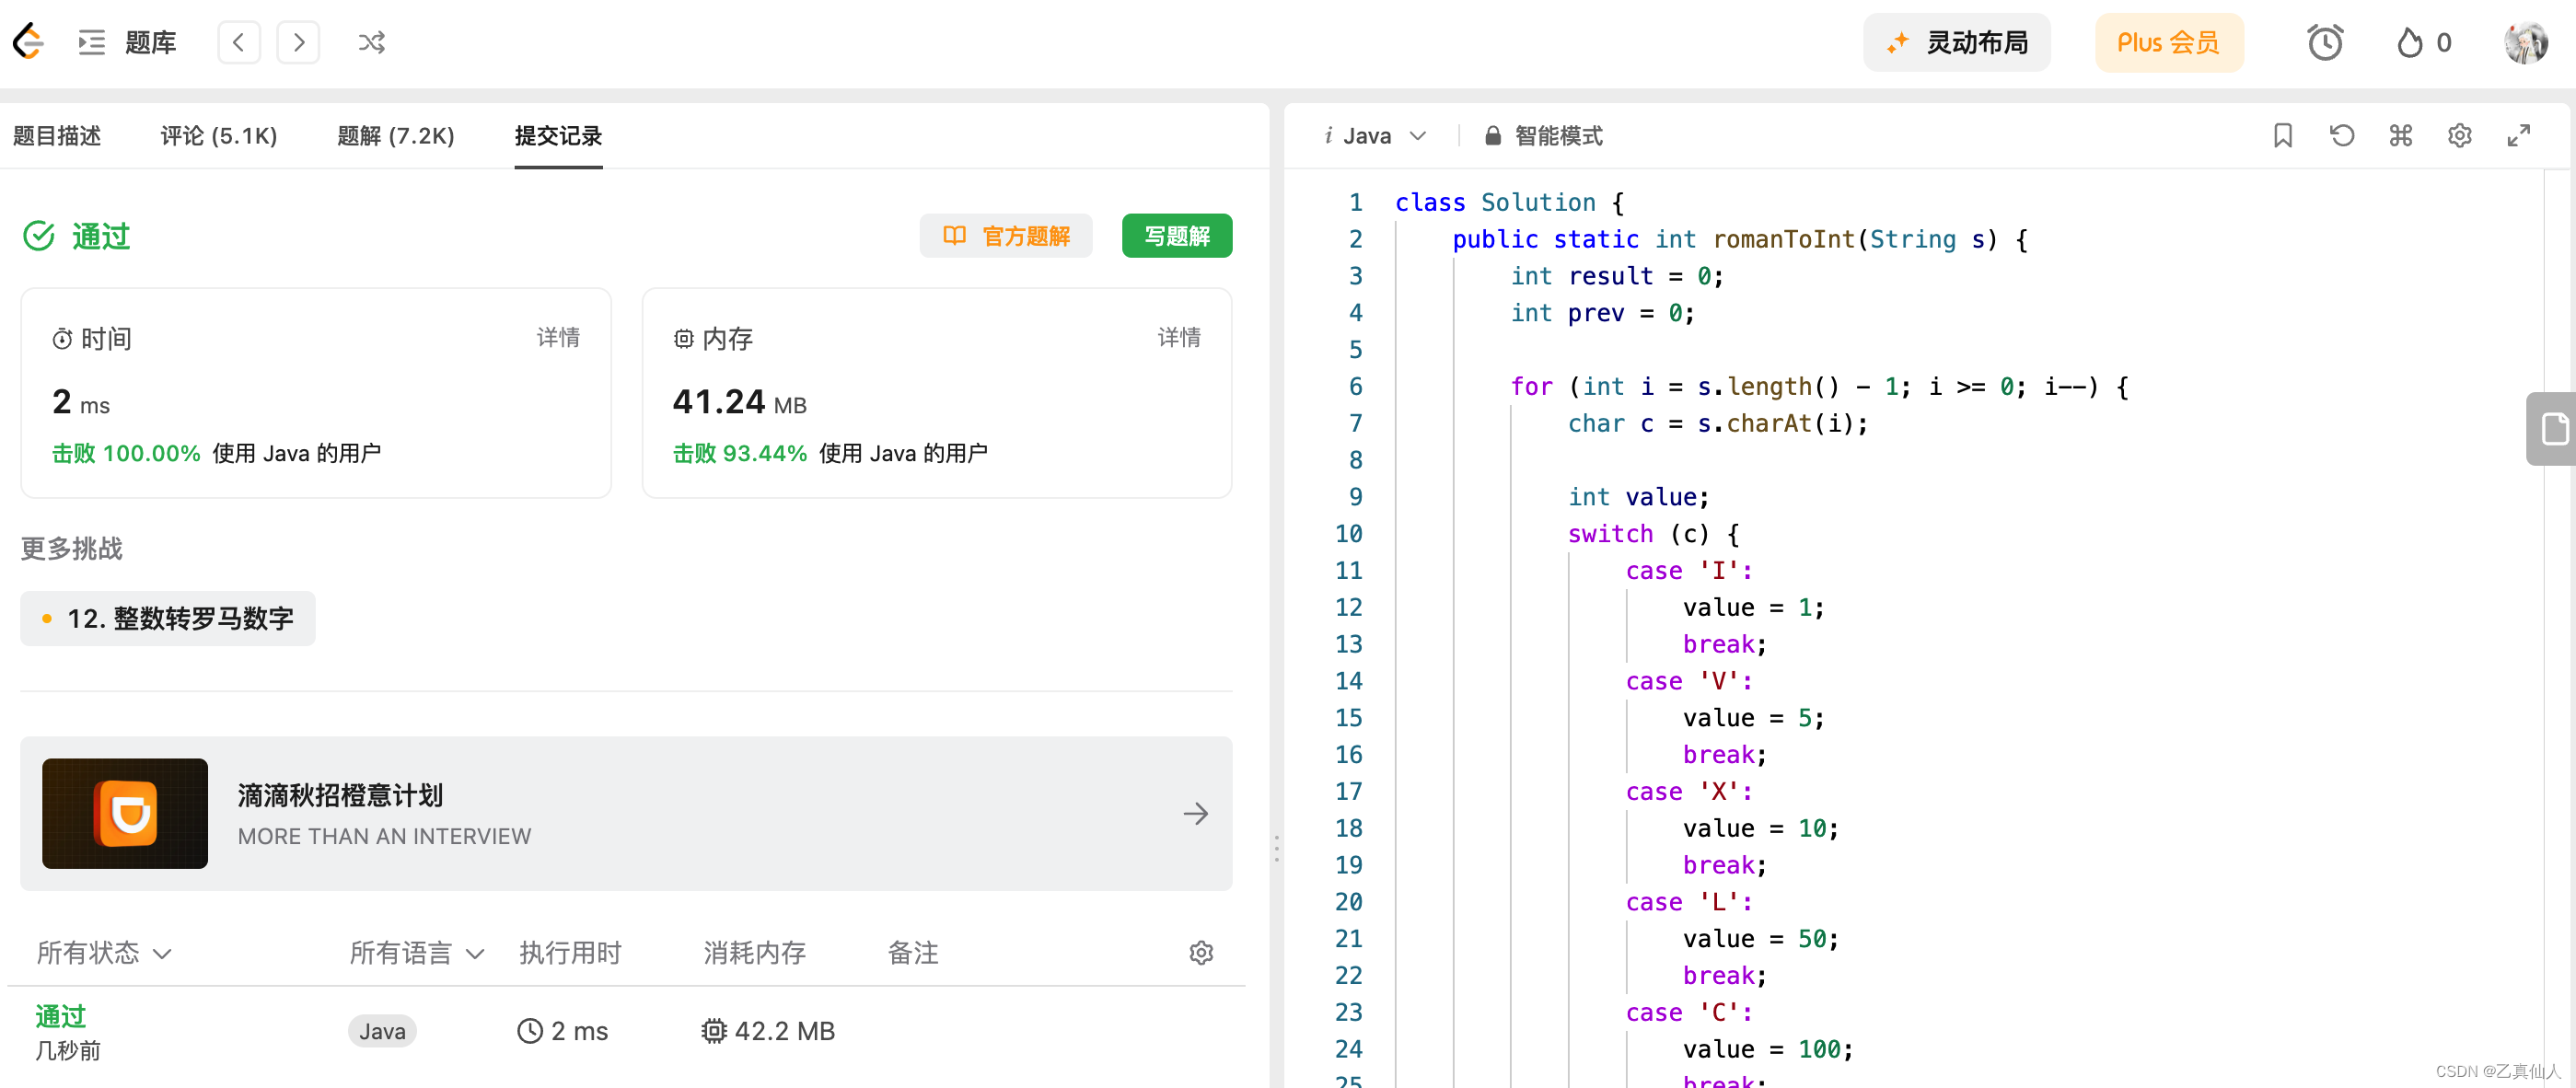Open editor keyboard shortcuts icon
Image resolution: width=2576 pixels, height=1088 pixels.
click(x=2401, y=135)
